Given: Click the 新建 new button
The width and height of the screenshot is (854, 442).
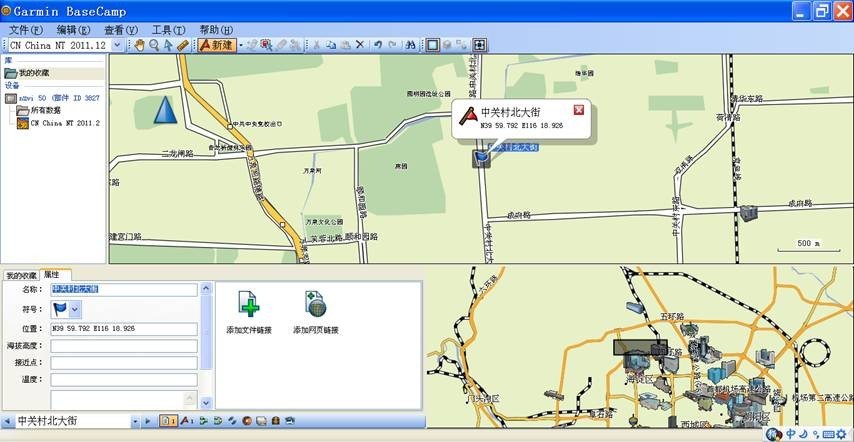Looking at the screenshot, I should [217, 45].
